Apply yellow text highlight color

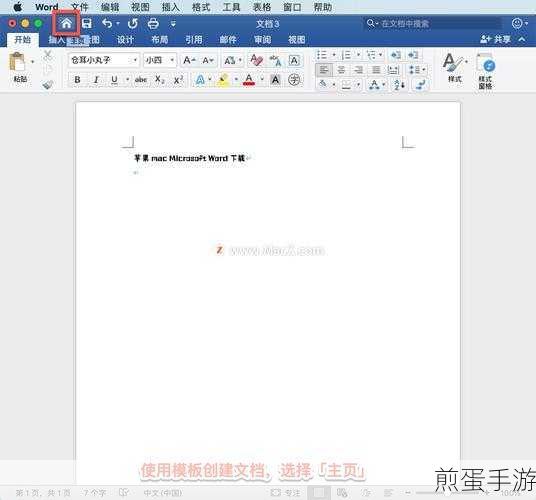click(223, 80)
